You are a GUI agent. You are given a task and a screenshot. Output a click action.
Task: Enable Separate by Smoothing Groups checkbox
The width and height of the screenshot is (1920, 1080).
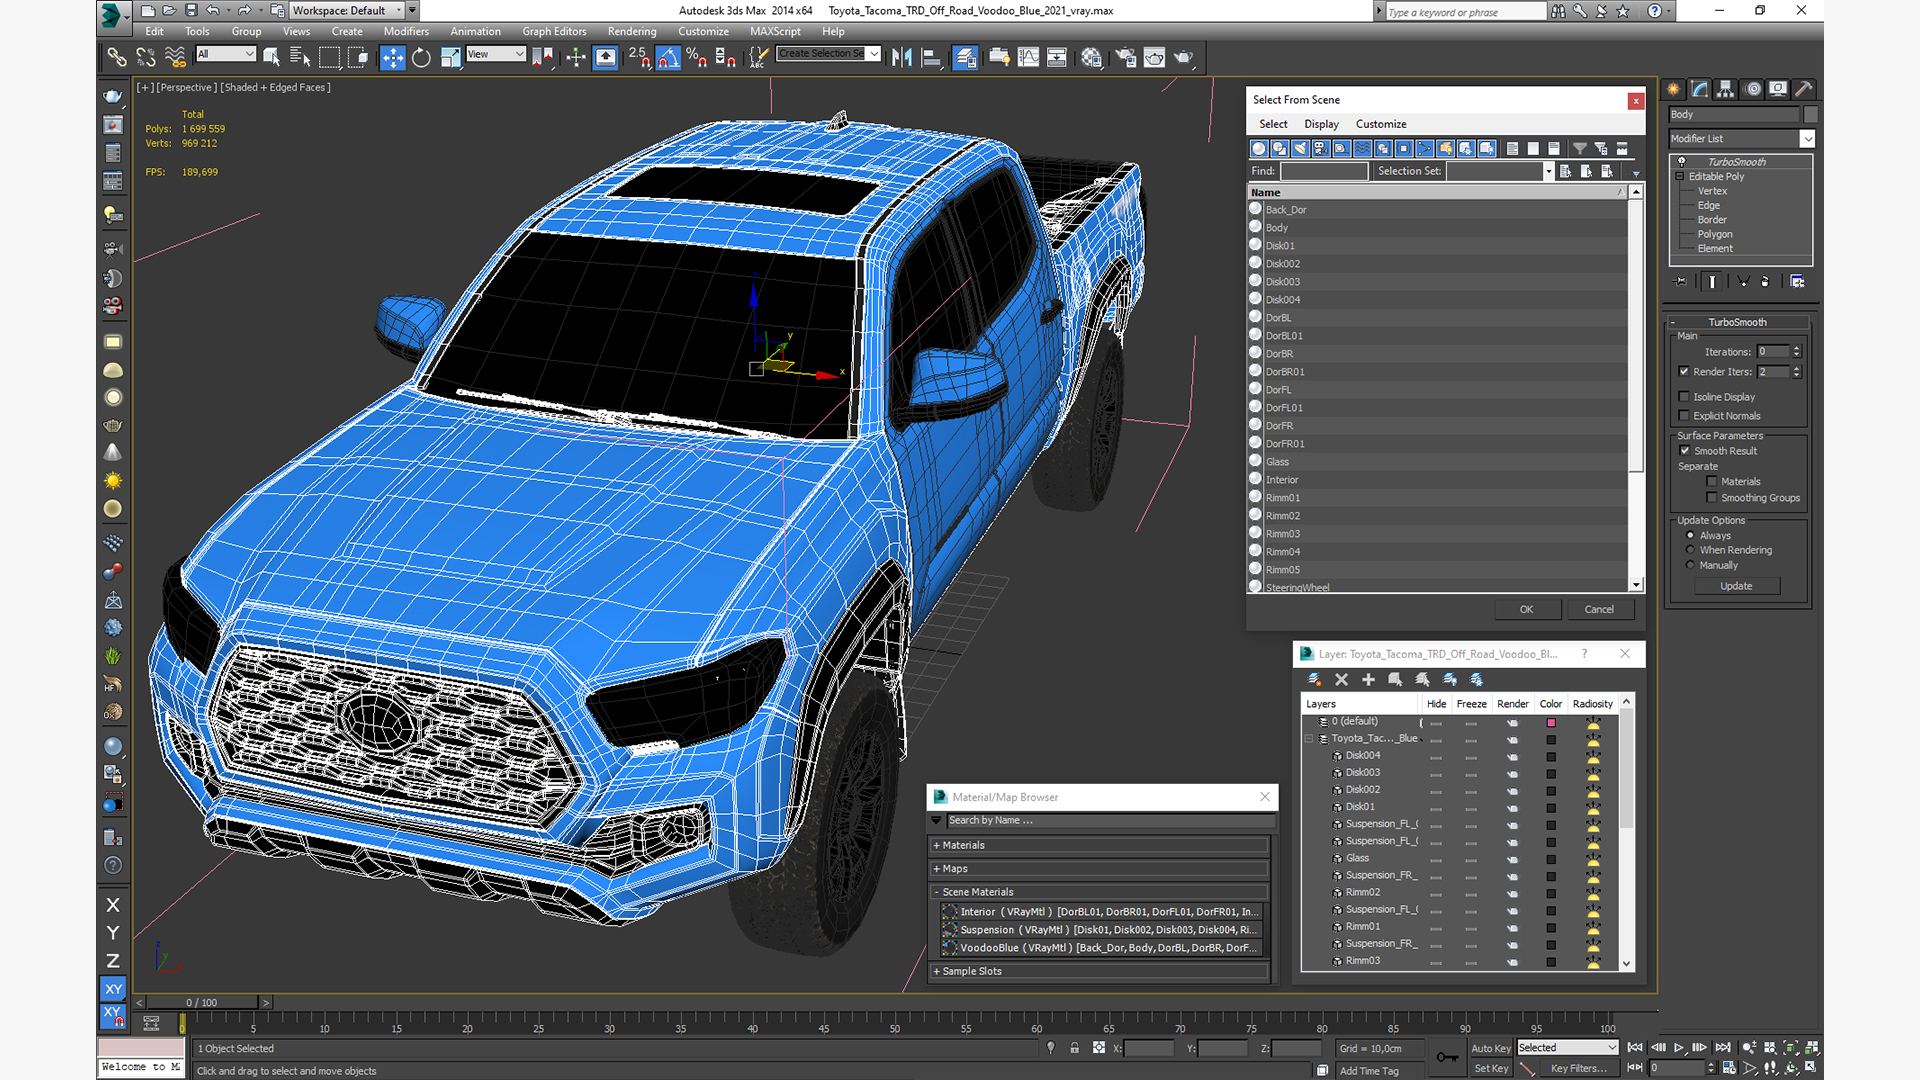[1712, 498]
